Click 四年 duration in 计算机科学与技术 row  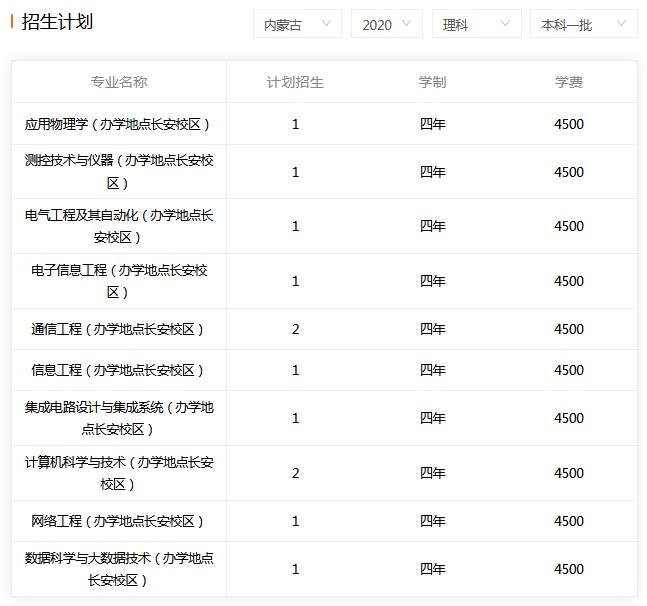click(432, 473)
